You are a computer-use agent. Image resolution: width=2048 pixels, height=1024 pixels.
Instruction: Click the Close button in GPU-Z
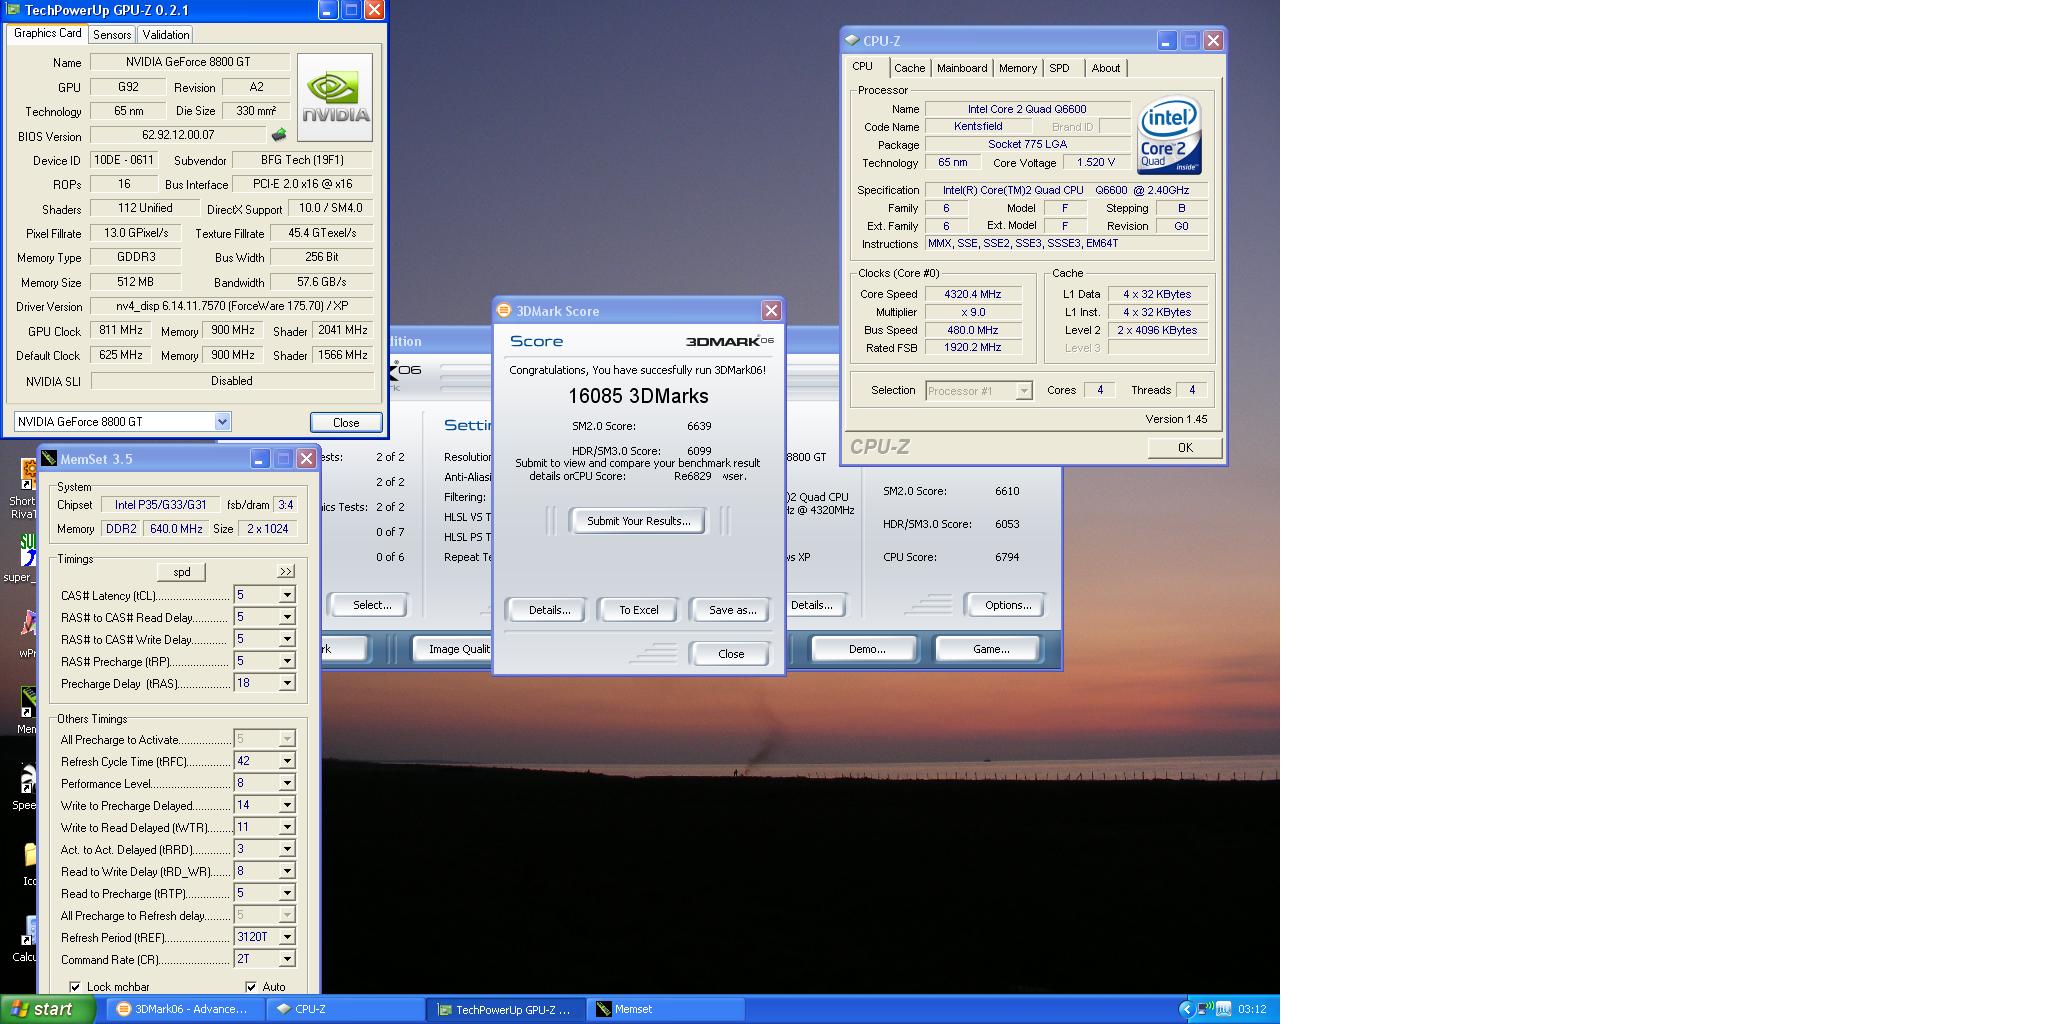(346, 422)
